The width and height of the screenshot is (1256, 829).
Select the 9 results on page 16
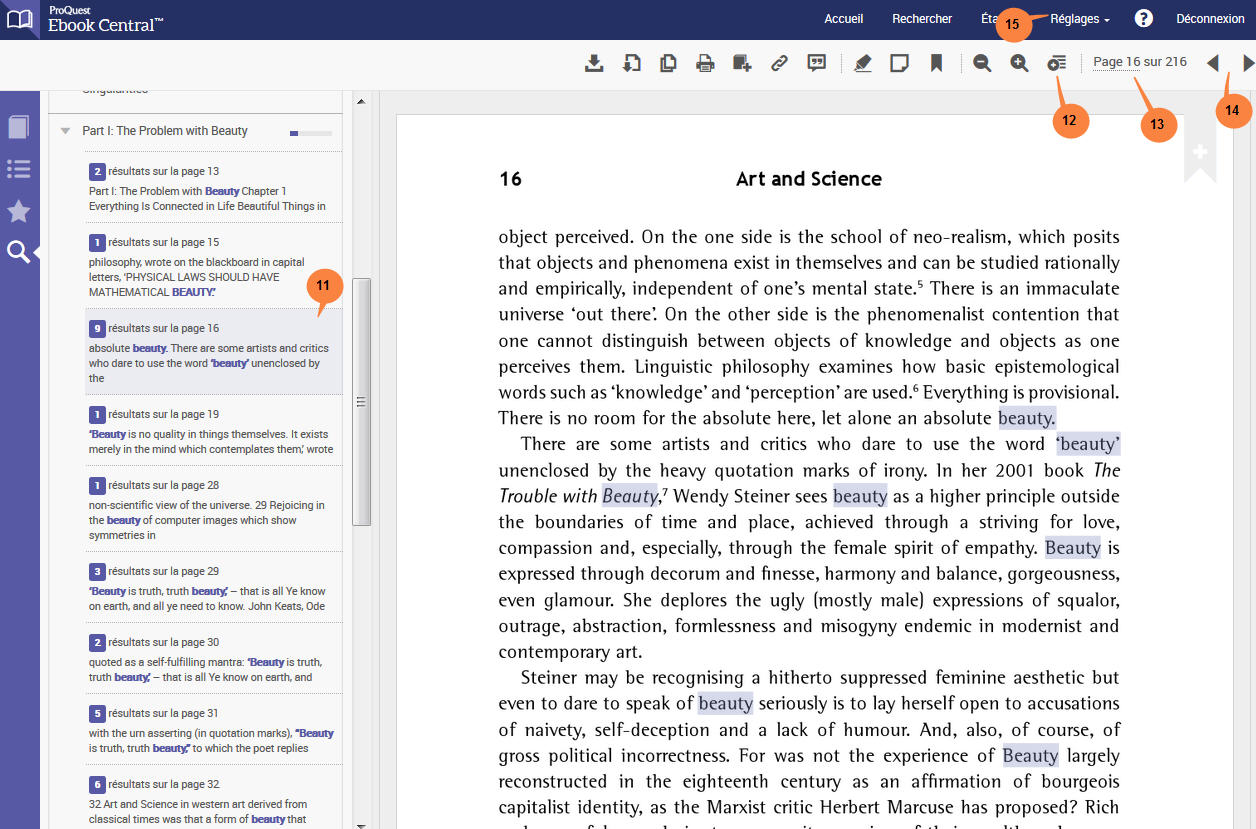[x=214, y=352]
